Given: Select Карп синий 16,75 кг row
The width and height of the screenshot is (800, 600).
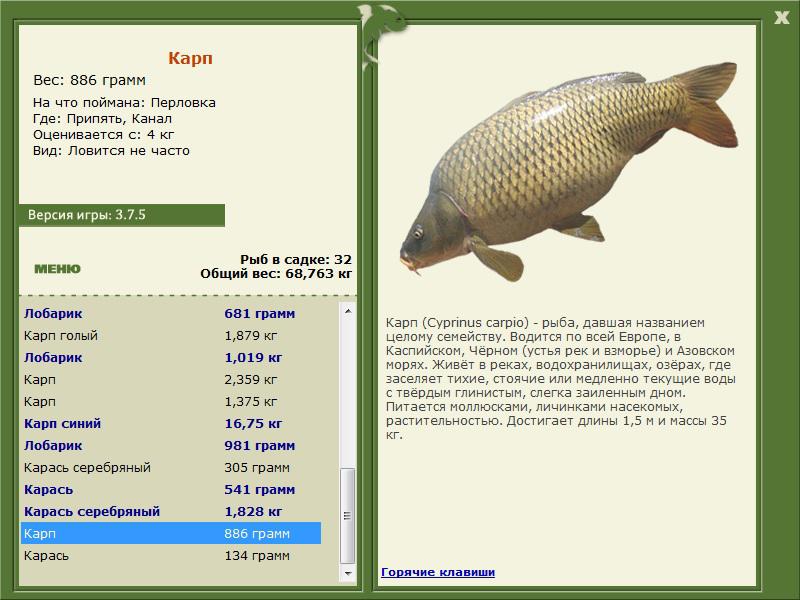Looking at the screenshot, I should coord(171,423).
